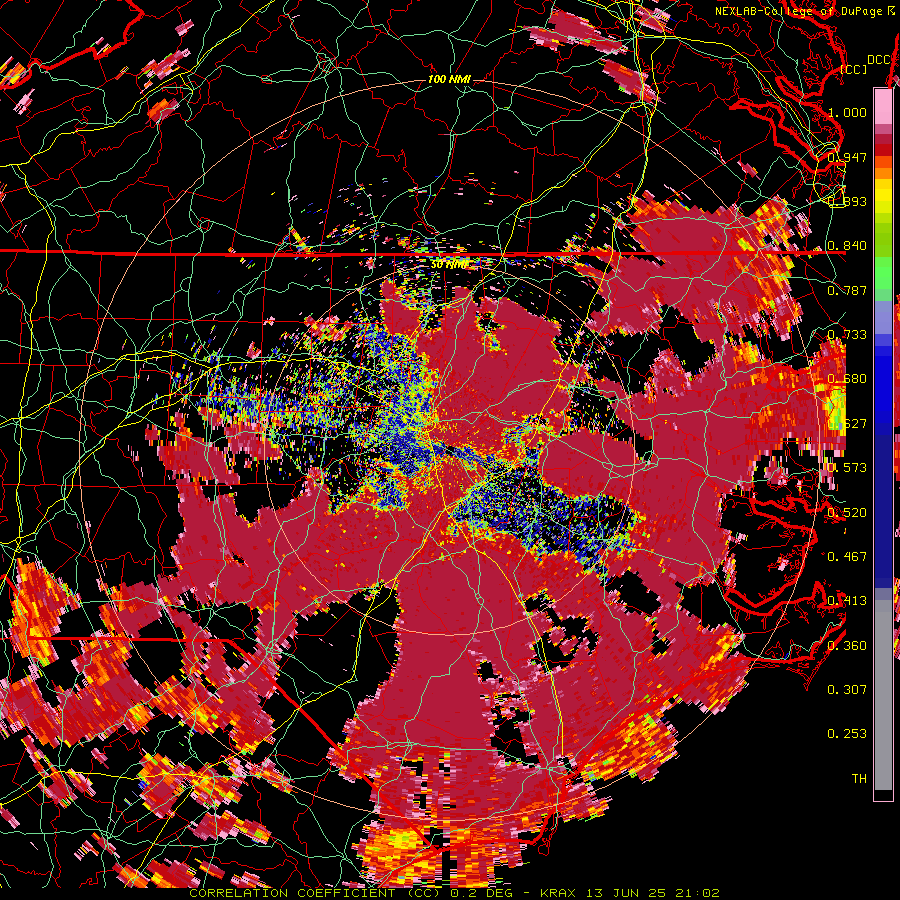Click the 0.680 scale value
This screenshot has height=900, width=900.
[x=847, y=379]
